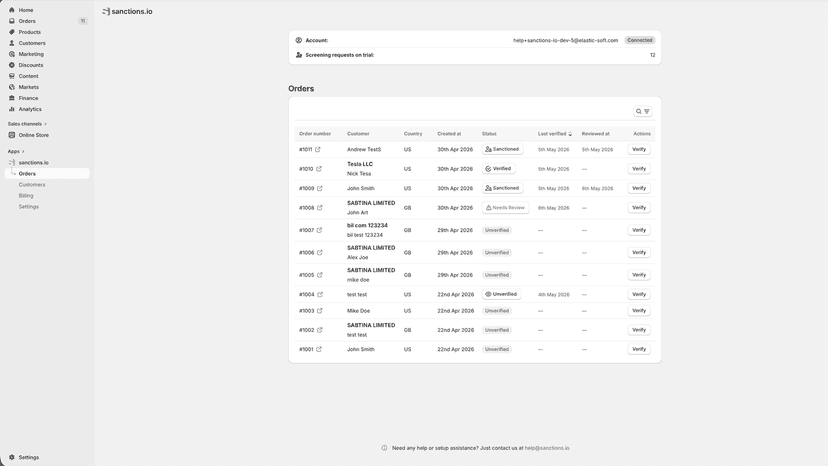The height and width of the screenshot is (466, 828).
Task: Open Customers under sanctions.io app
Action: (x=32, y=185)
